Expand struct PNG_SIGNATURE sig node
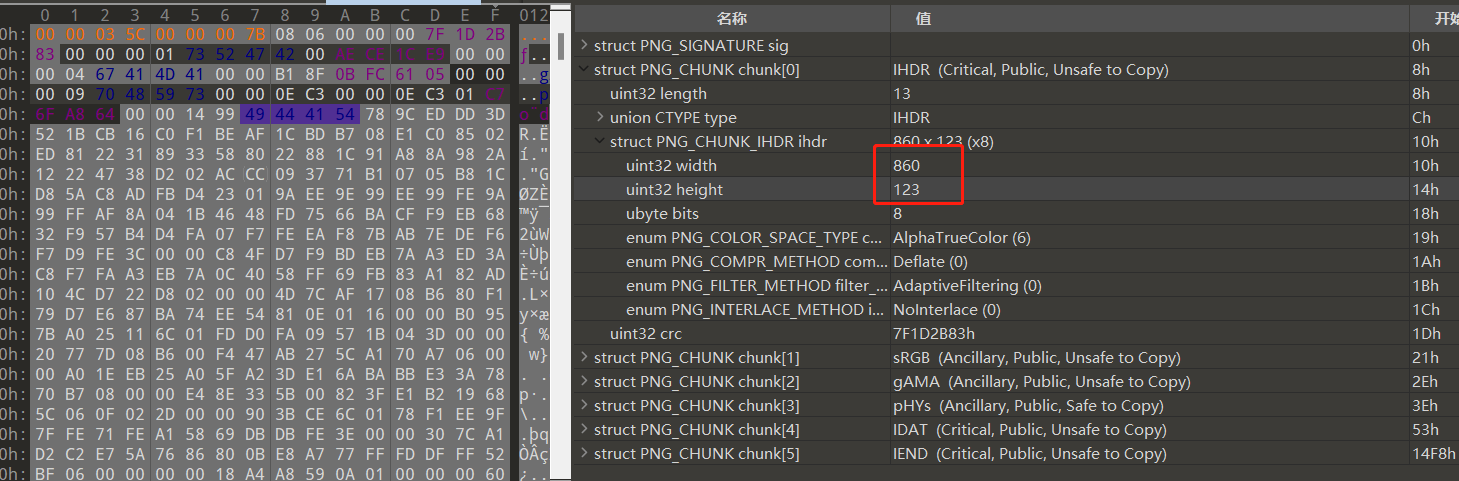This screenshot has height=481, width=1459. coord(584,45)
